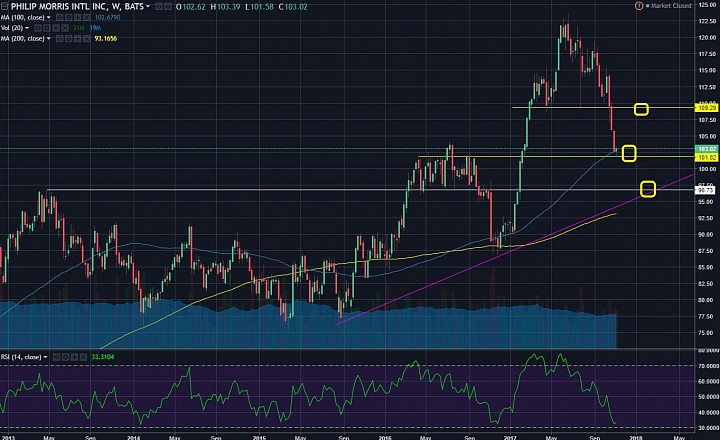Image resolution: width=720 pixels, height=440 pixels.
Task: Click the 2014 label on time axis
Action: click(134, 437)
